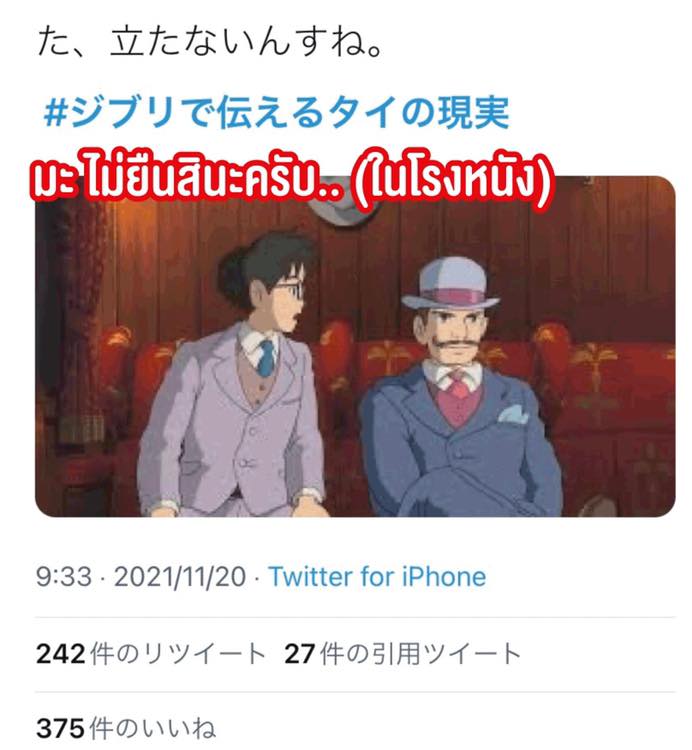Click the light blue pocket square
The width and height of the screenshot is (692, 750).
click(x=514, y=414)
